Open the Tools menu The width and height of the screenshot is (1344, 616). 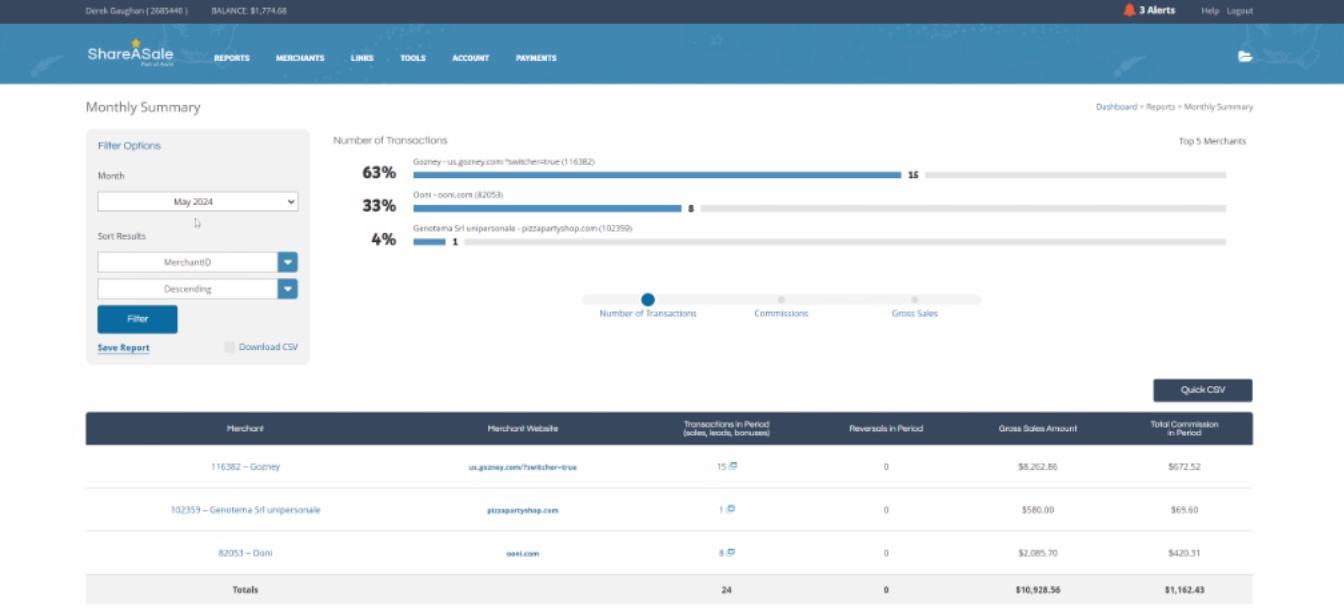pos(413,58)
